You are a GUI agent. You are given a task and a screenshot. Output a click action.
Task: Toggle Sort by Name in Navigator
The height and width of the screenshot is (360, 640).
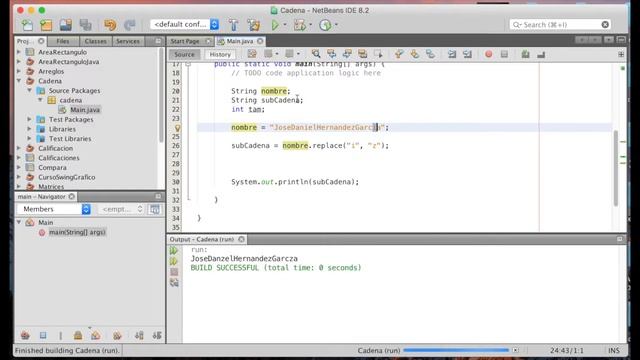[139, 336]
